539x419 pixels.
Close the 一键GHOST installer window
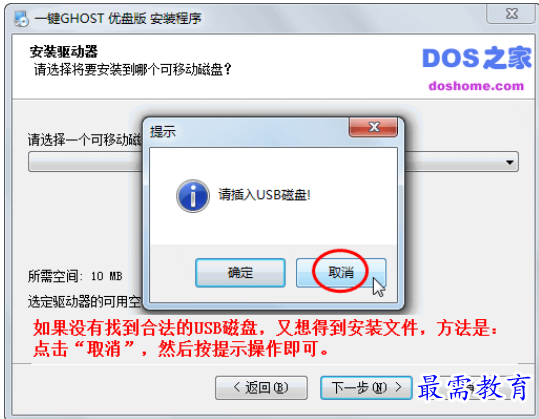[x=512, y=14]
